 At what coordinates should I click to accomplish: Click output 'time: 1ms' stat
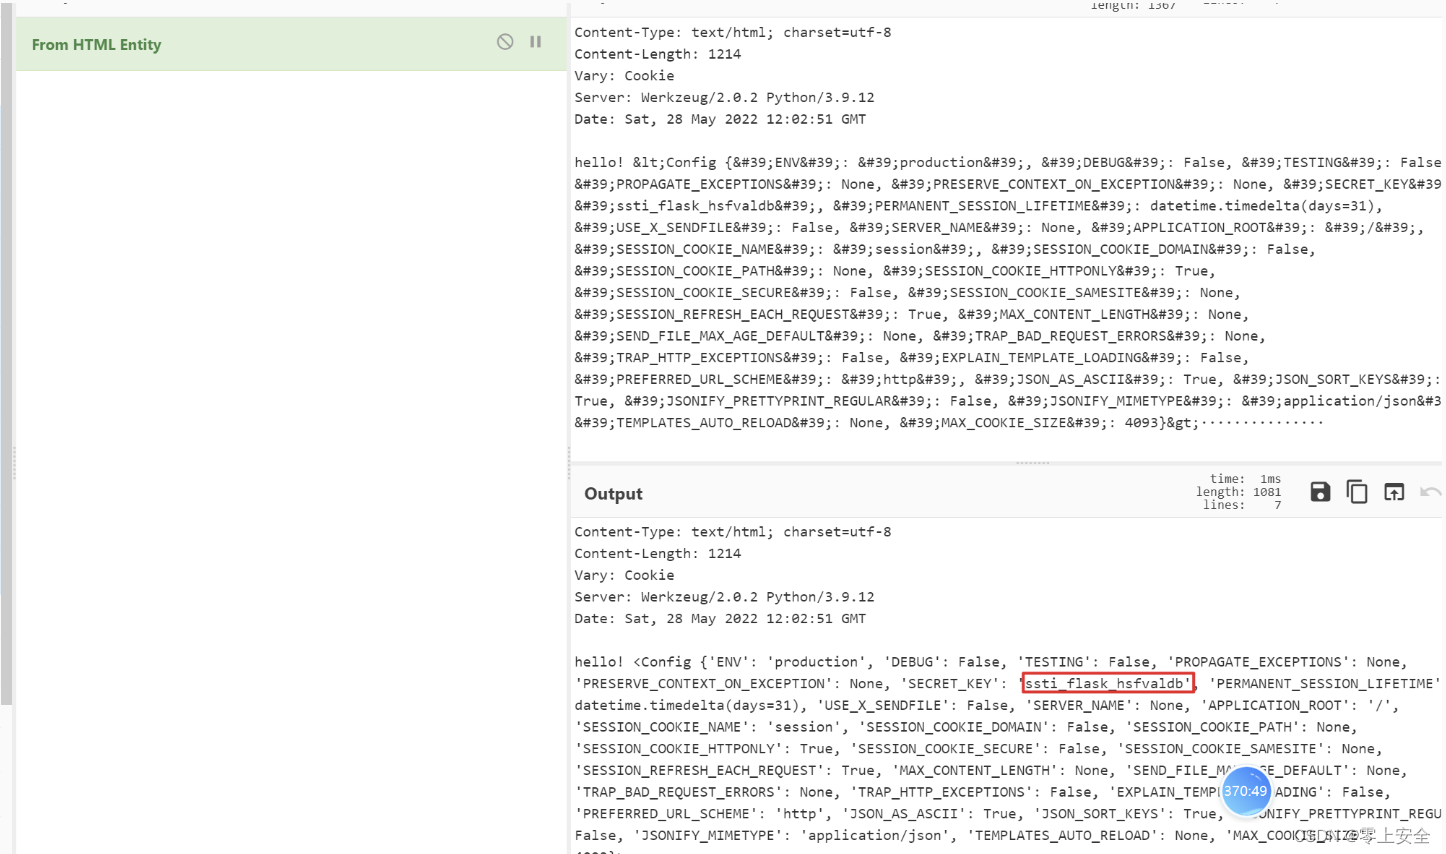coord(1245,479)
